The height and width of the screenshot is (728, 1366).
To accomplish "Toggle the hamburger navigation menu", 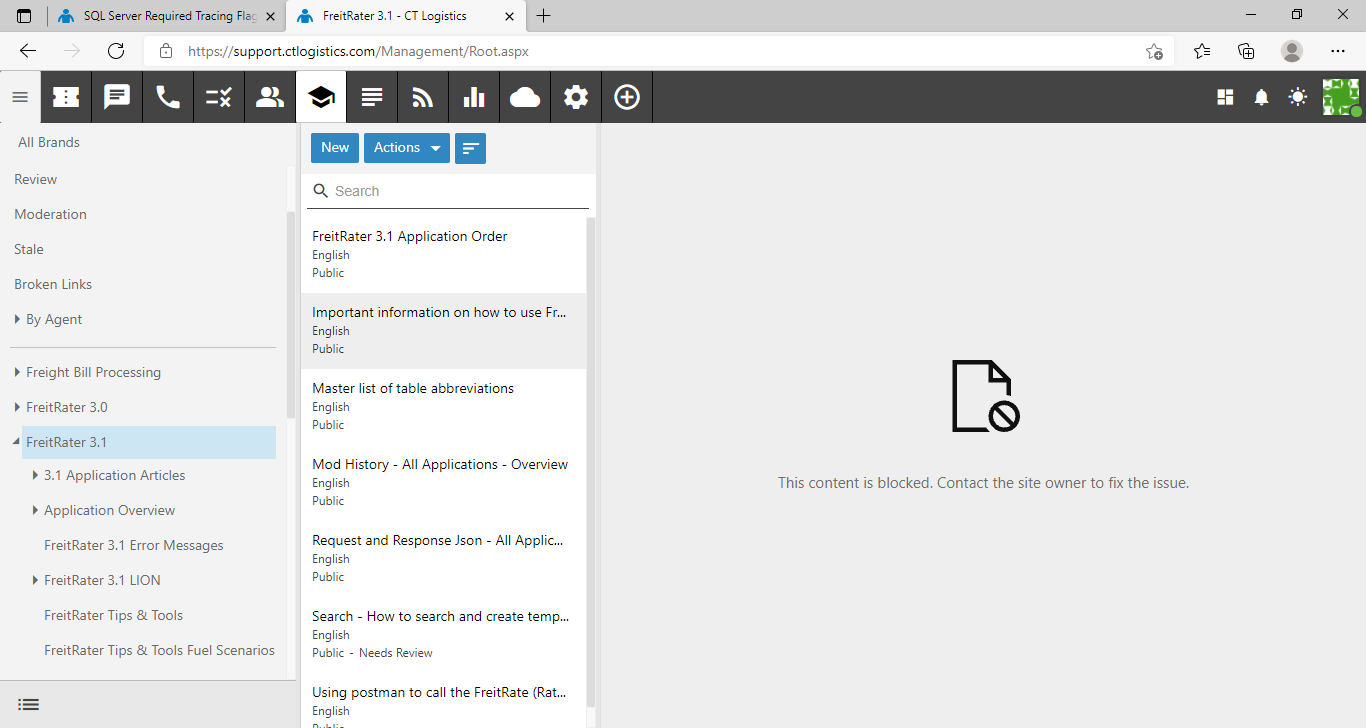I will click(20, 97).
